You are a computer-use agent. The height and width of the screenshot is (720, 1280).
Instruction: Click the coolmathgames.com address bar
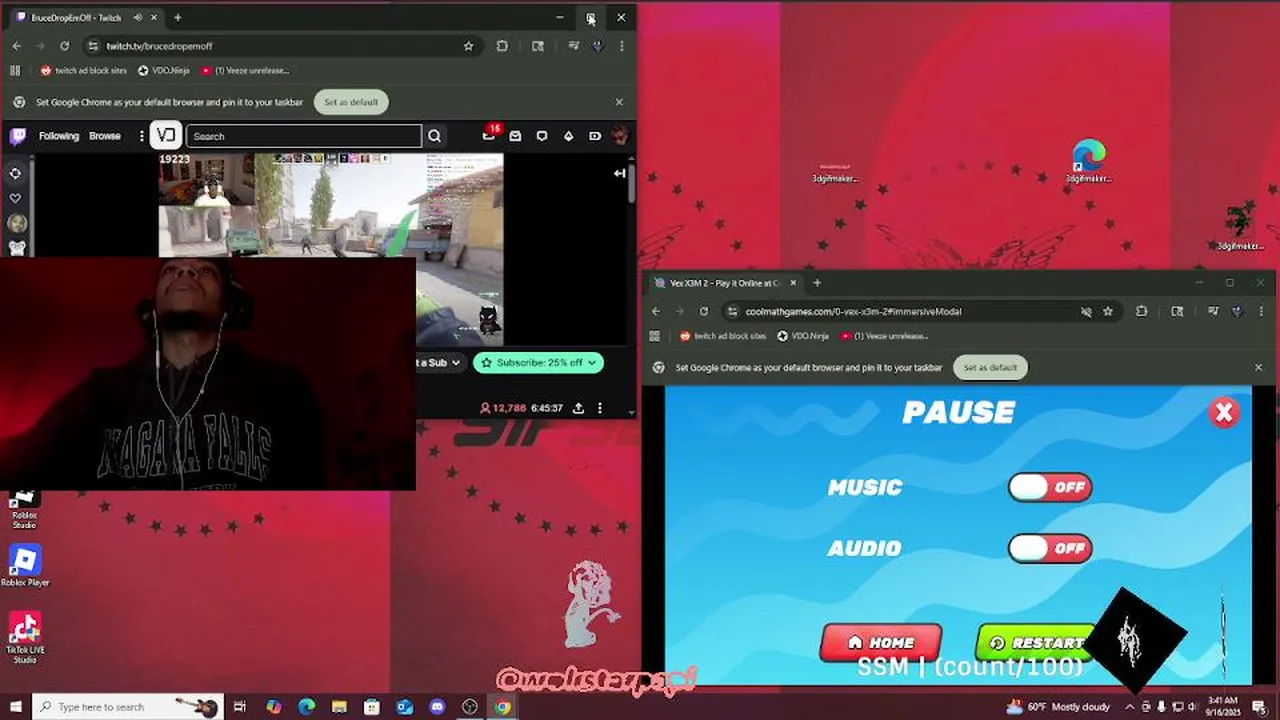click(x=920, y=311)
